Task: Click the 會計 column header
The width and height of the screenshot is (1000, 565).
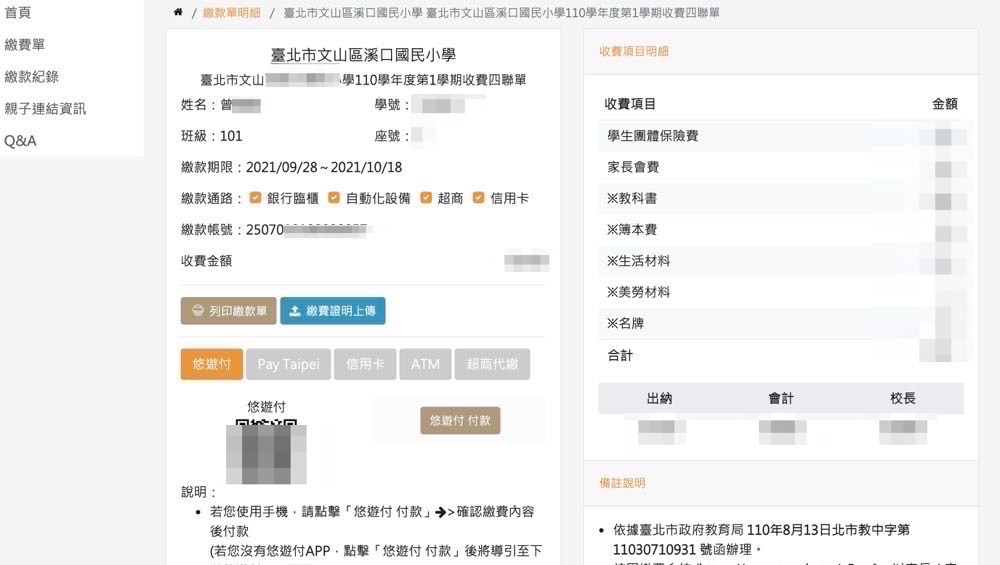Action: click(x=781, y=399)
